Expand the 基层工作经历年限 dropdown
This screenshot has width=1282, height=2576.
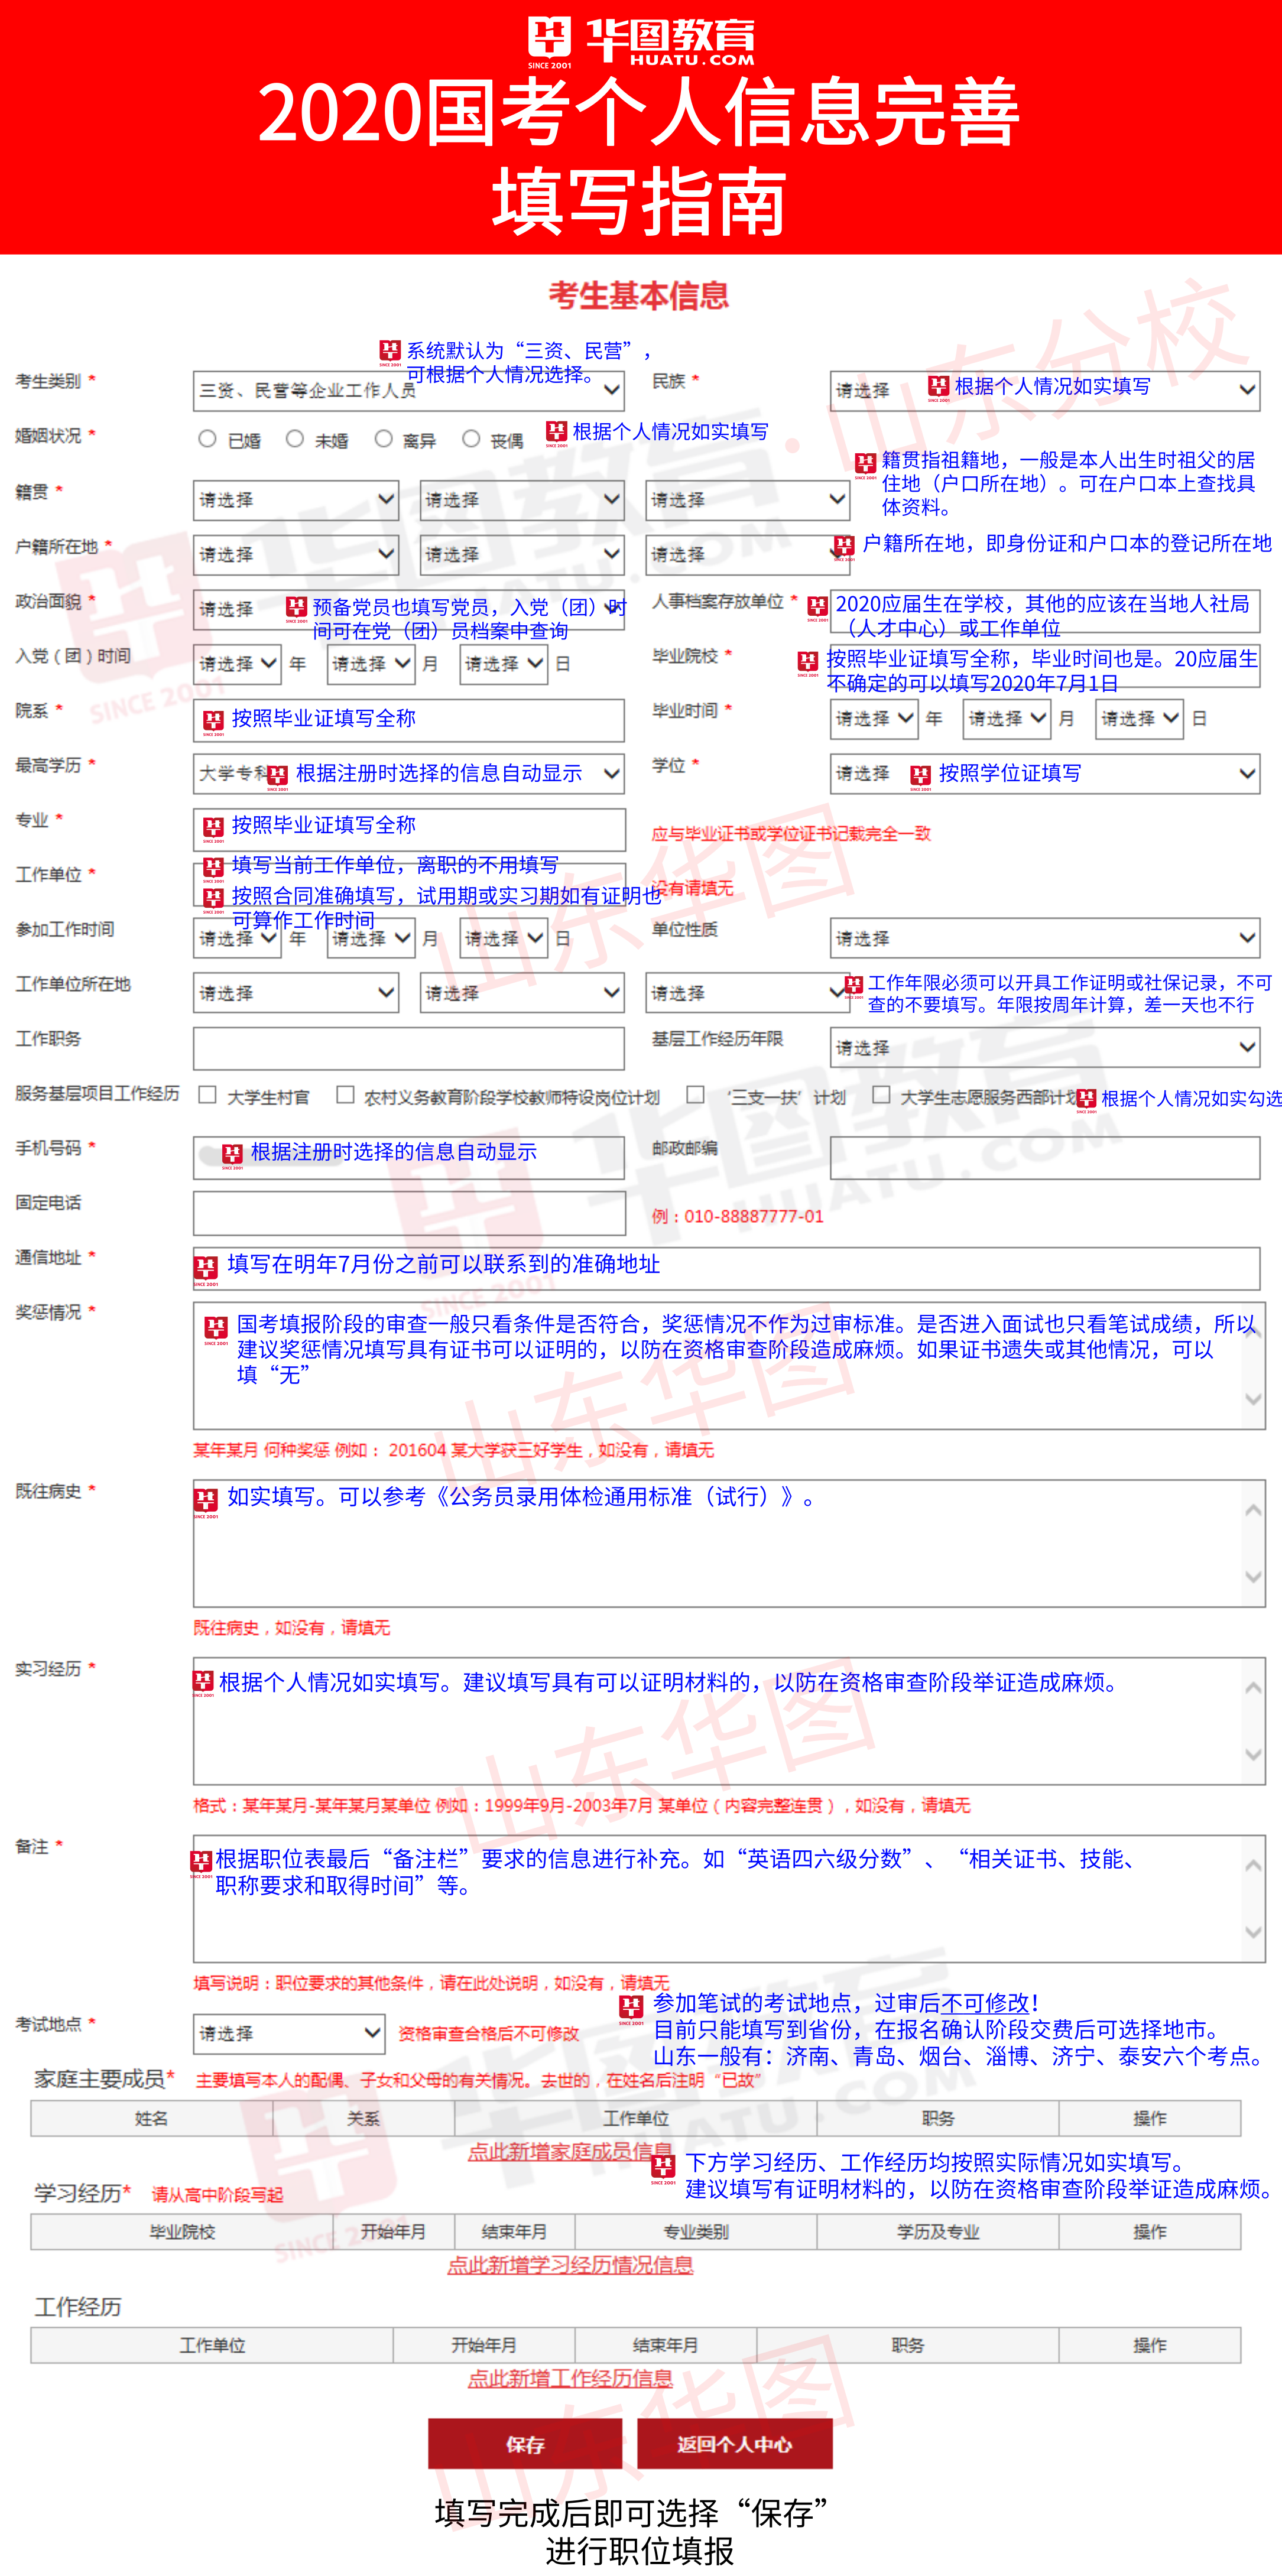[x=1044, y=1047]
